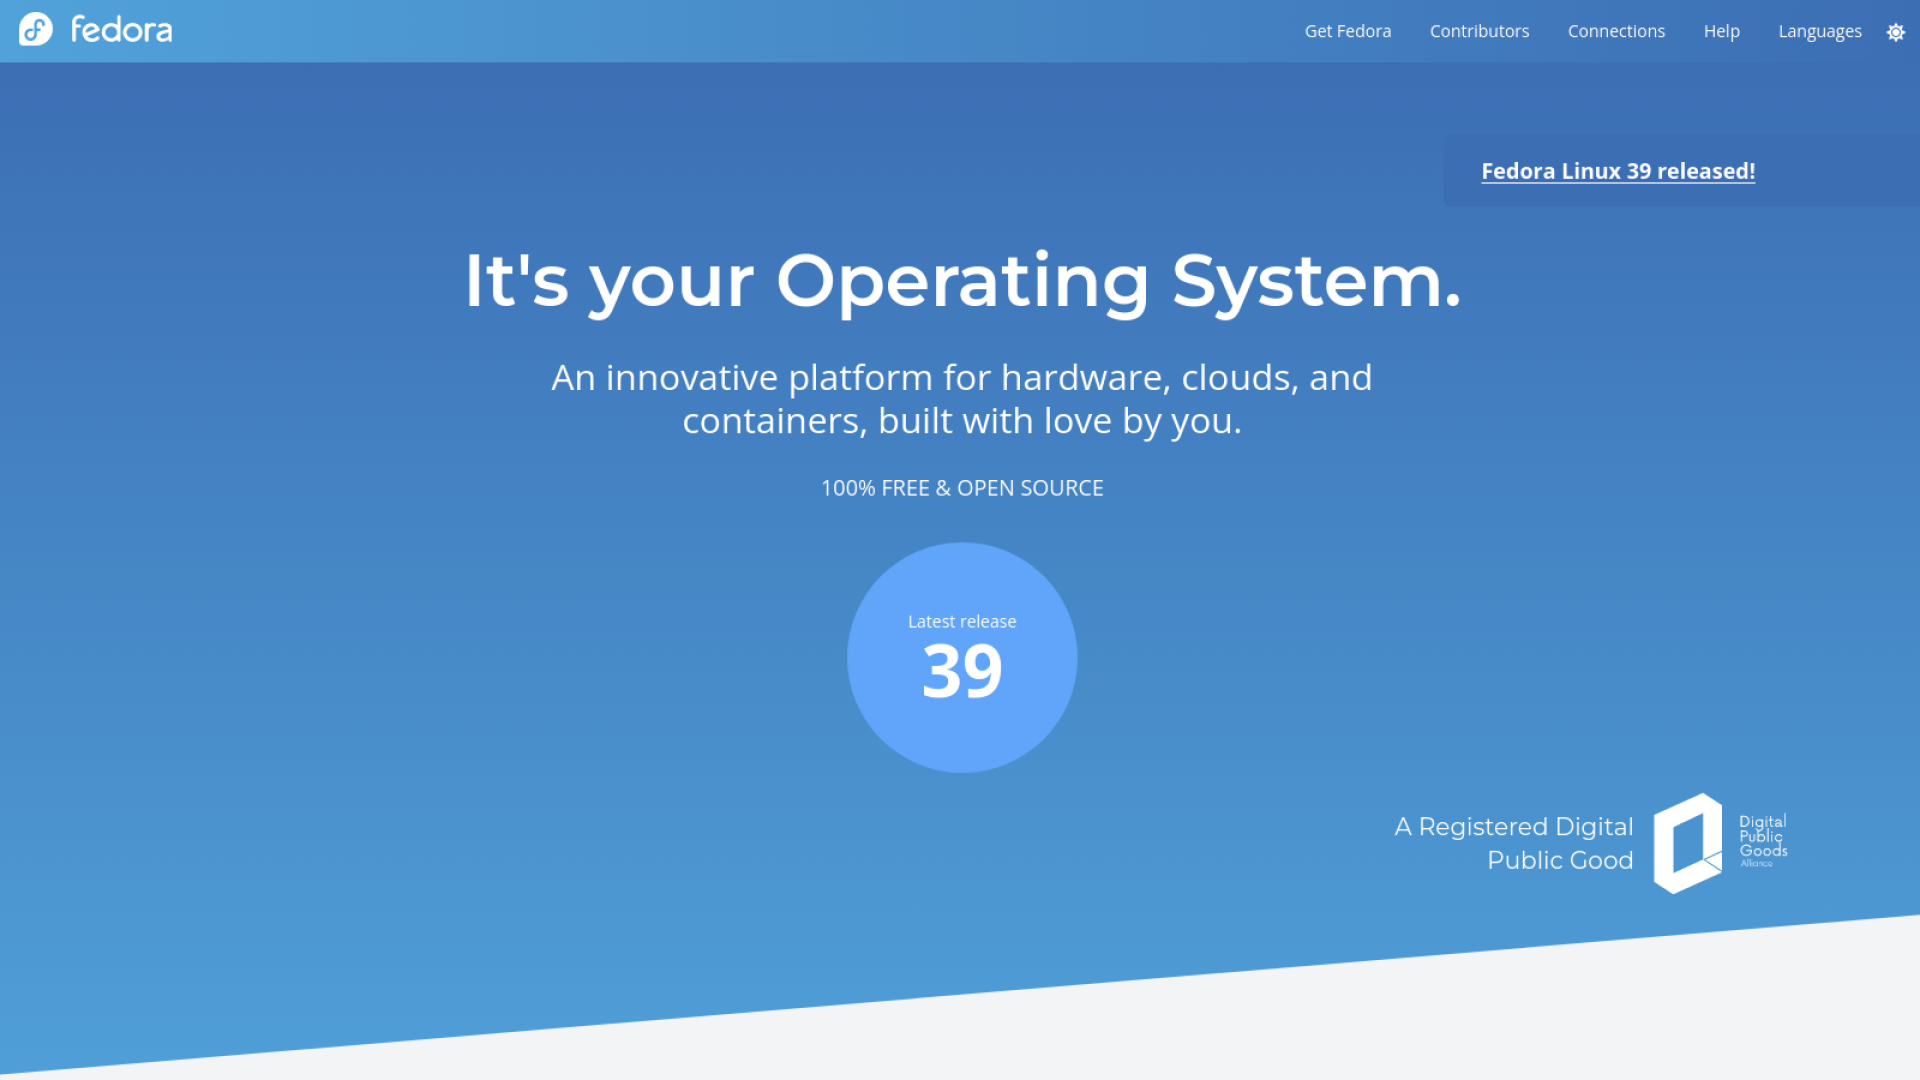Click the Digital Public Goods Alliance wordmark
The width and height of the screenshot is (1920, 1080).
[x=1762, y=840]
